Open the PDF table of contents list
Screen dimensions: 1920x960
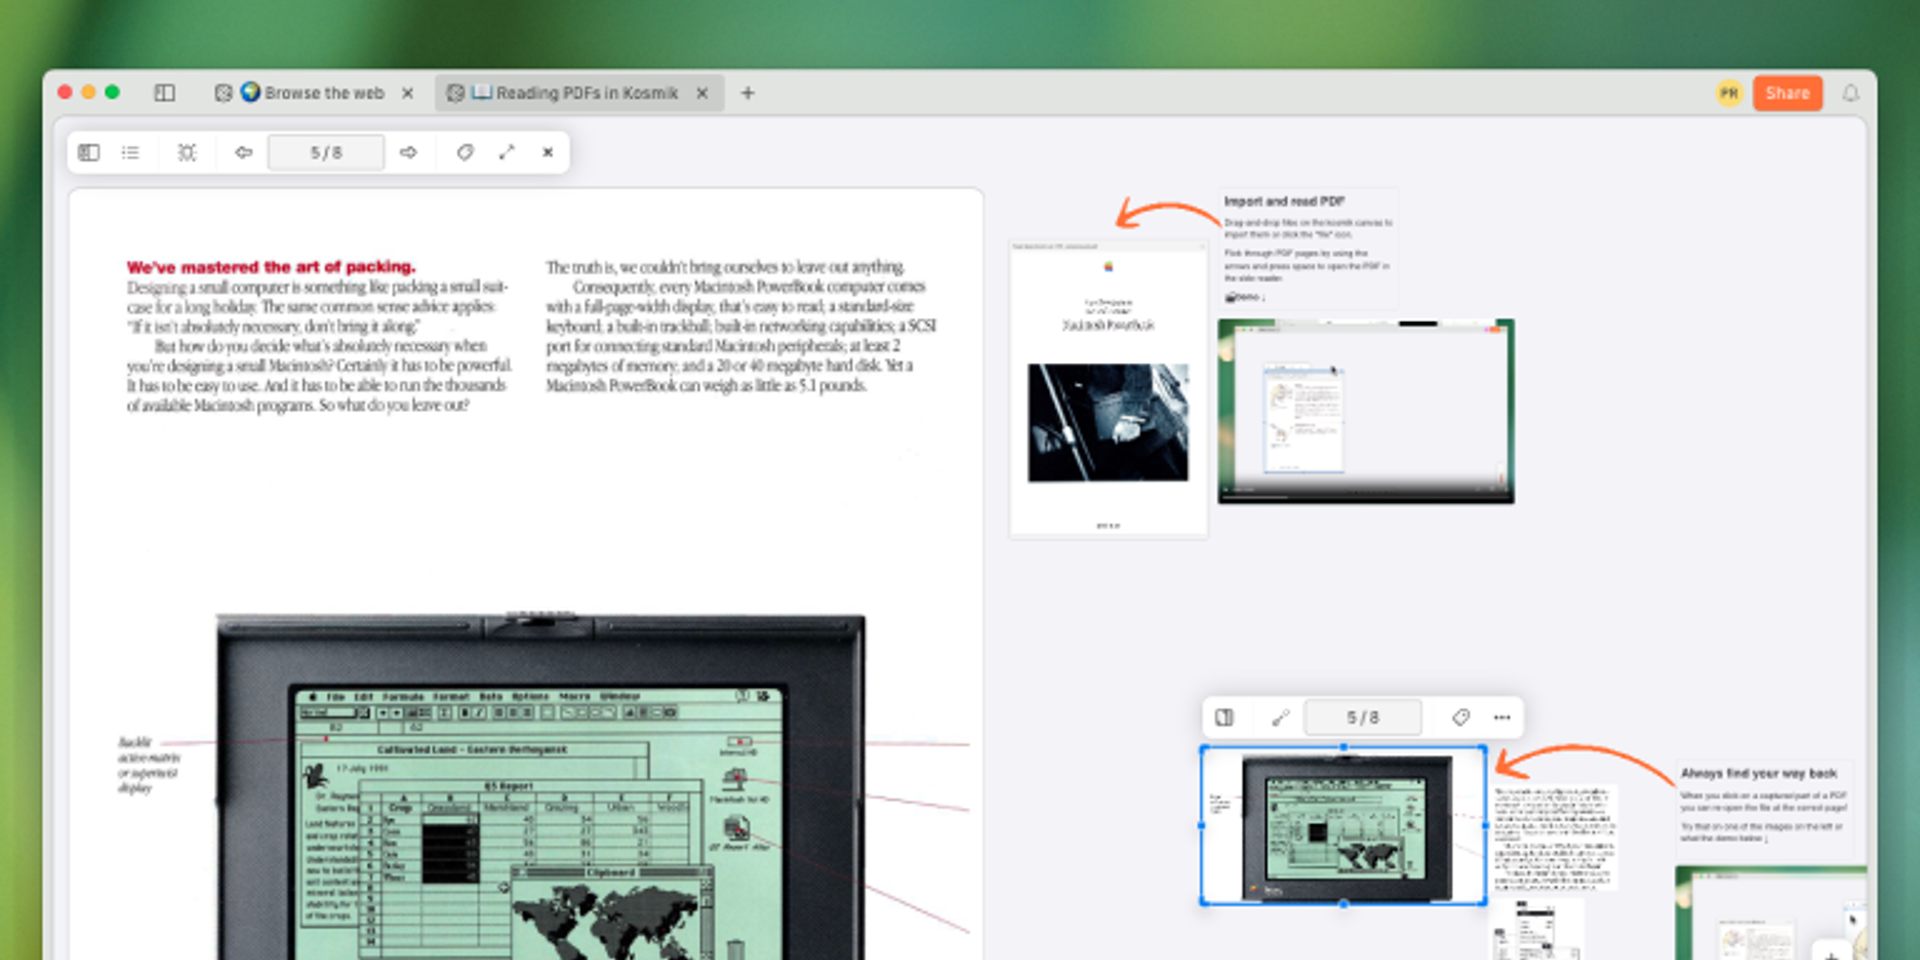point(130,152)
